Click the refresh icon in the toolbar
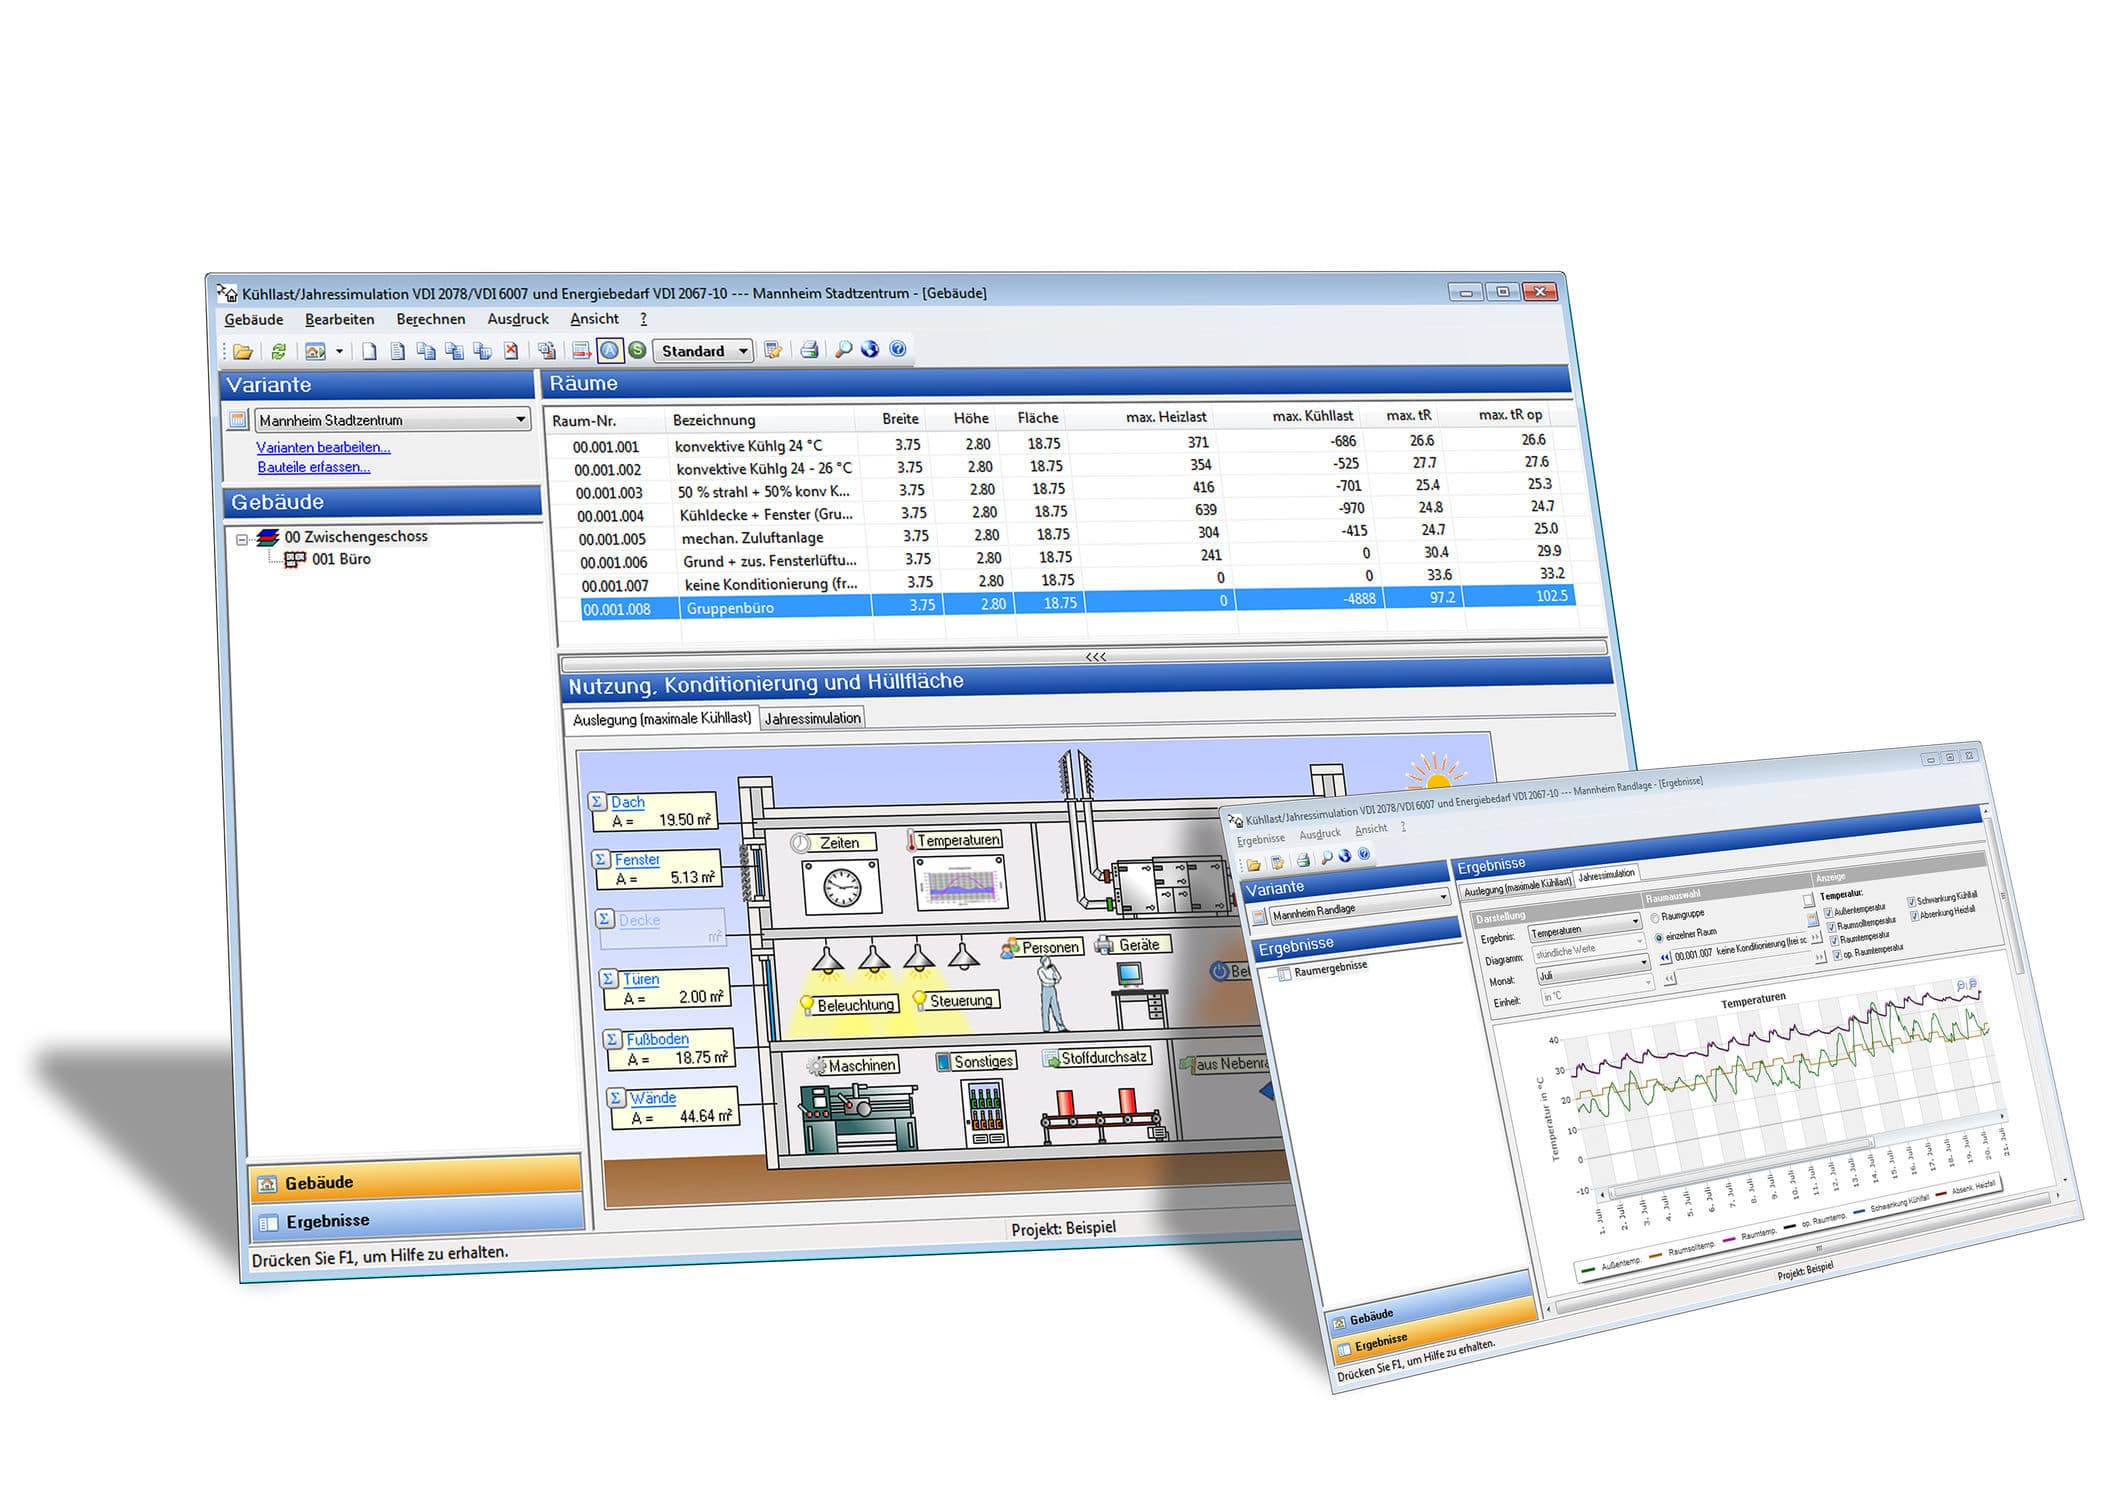This screenshot has height=1500, width=2126. tap(278, 352)
